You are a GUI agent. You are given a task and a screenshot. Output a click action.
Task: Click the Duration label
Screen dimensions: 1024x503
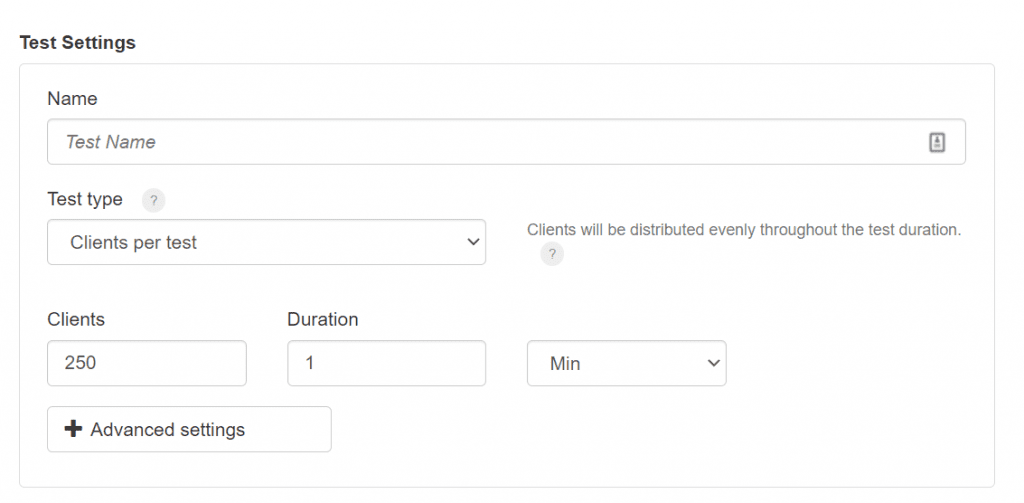pos(323,319)
